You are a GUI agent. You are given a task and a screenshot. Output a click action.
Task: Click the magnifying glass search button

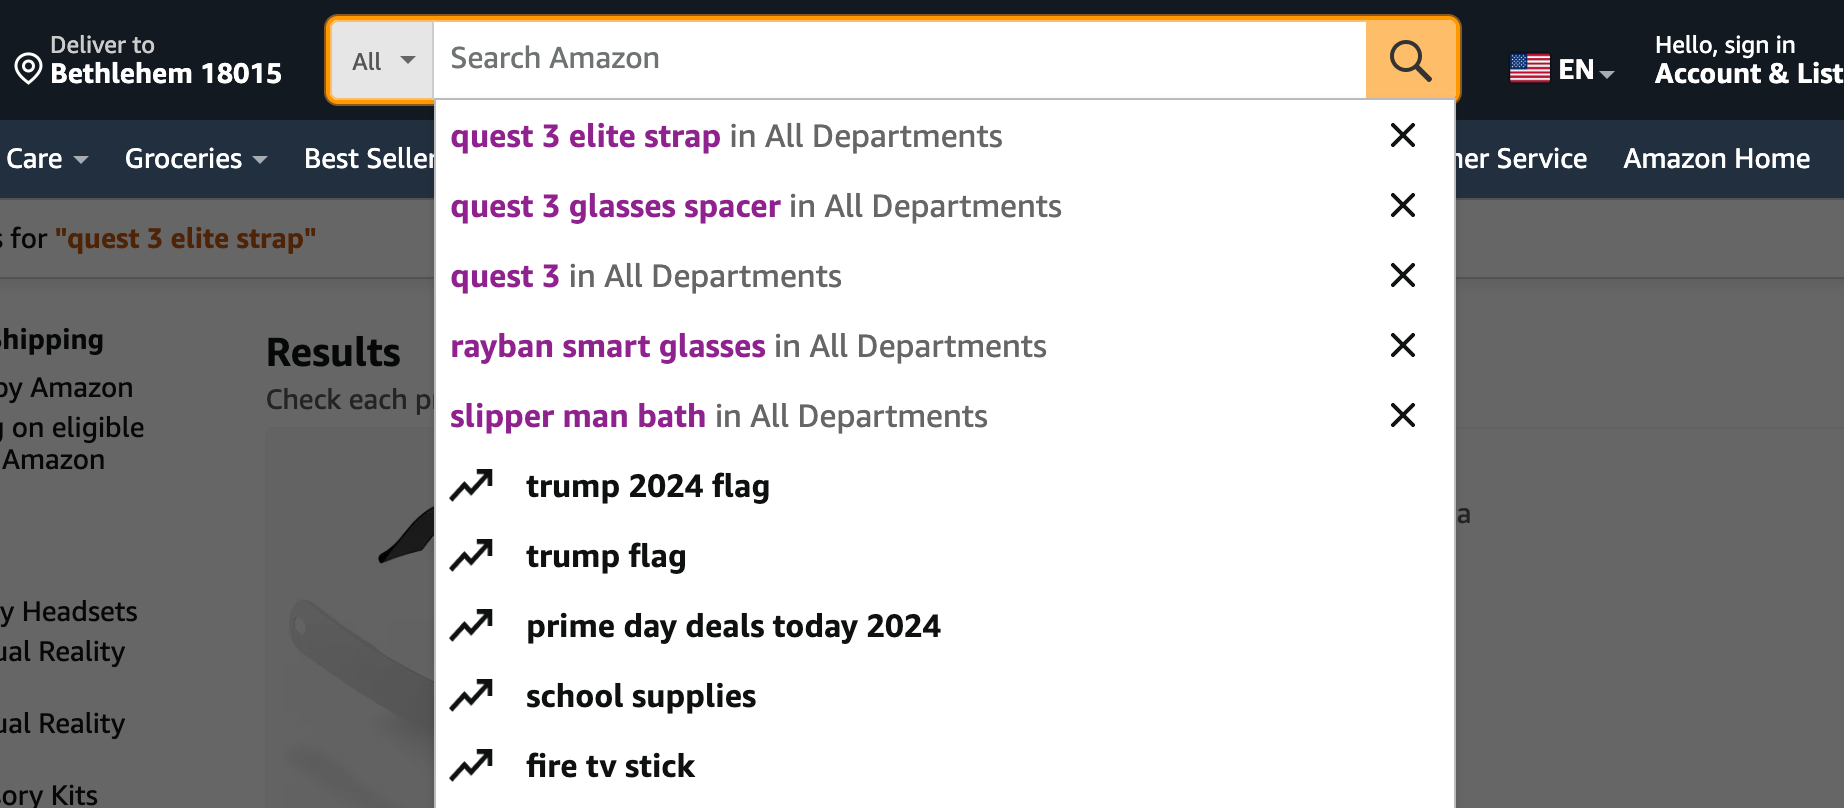[1410, 60]
